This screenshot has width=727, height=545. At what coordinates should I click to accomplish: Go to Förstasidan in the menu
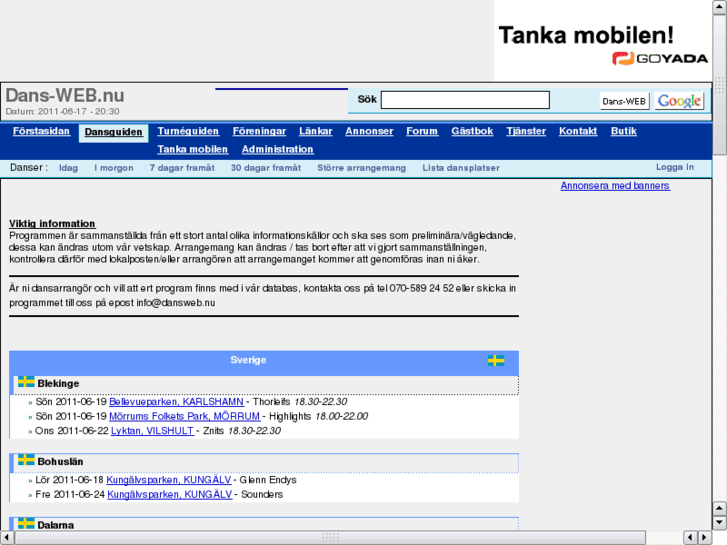coord(41,131)
